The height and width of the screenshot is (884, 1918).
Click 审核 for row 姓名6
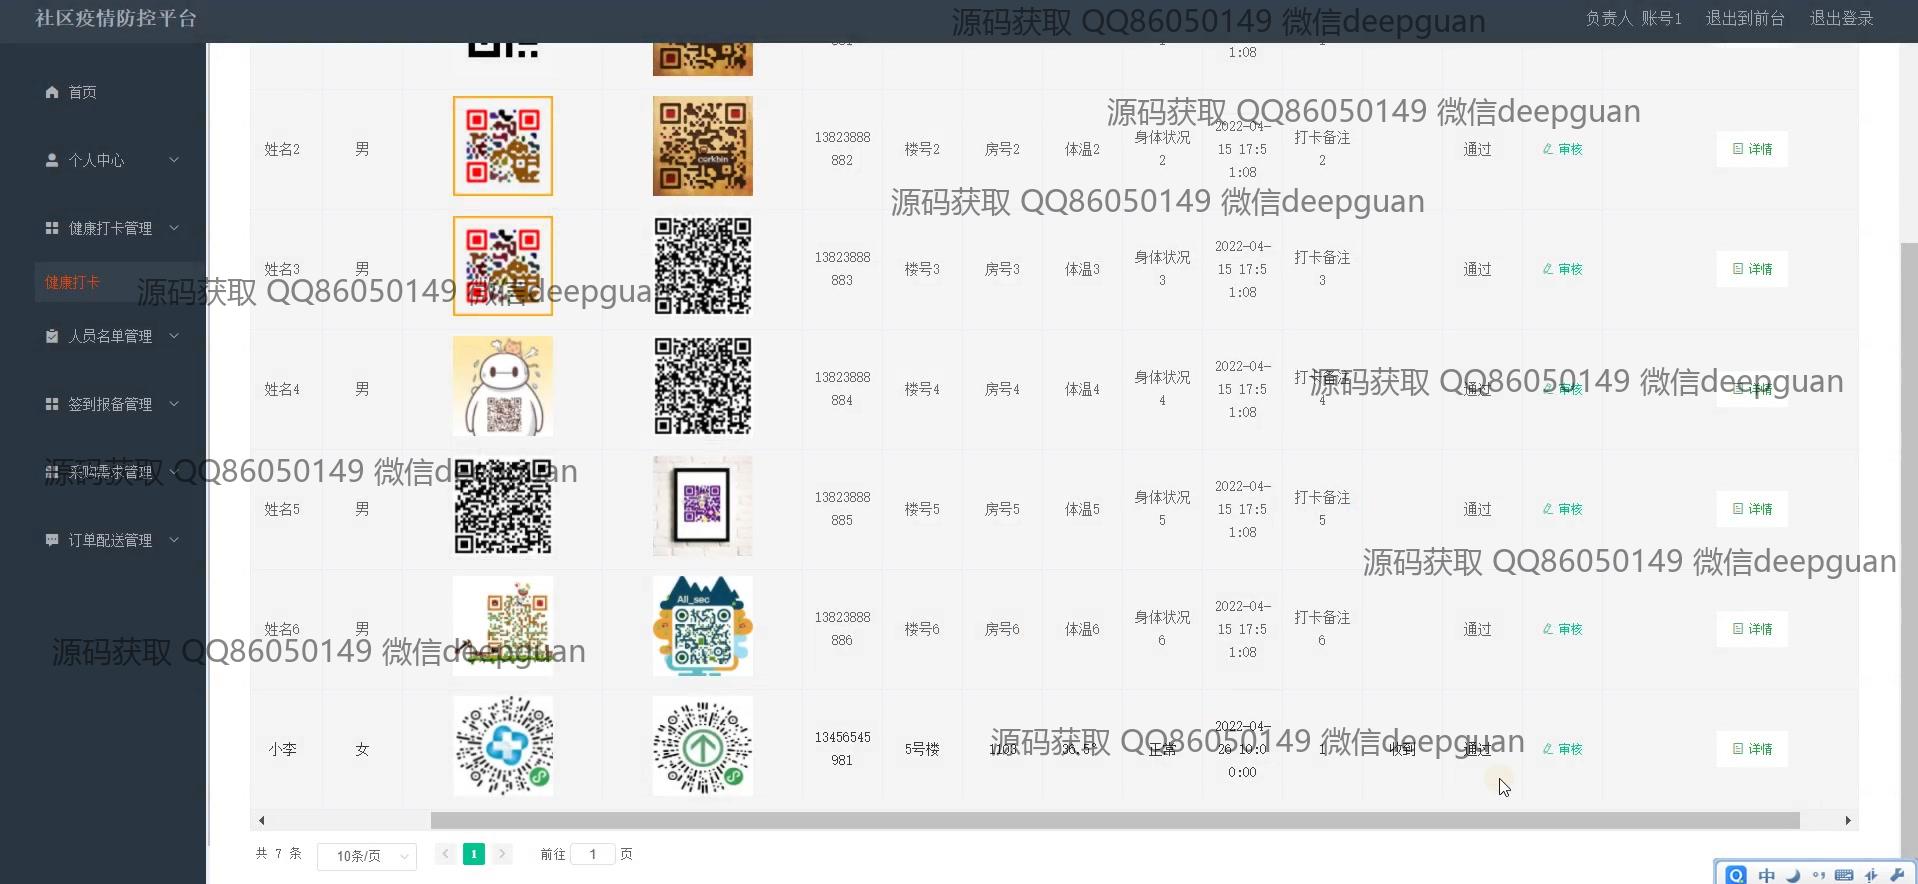pyautogui.click(x=1562, y=629)
